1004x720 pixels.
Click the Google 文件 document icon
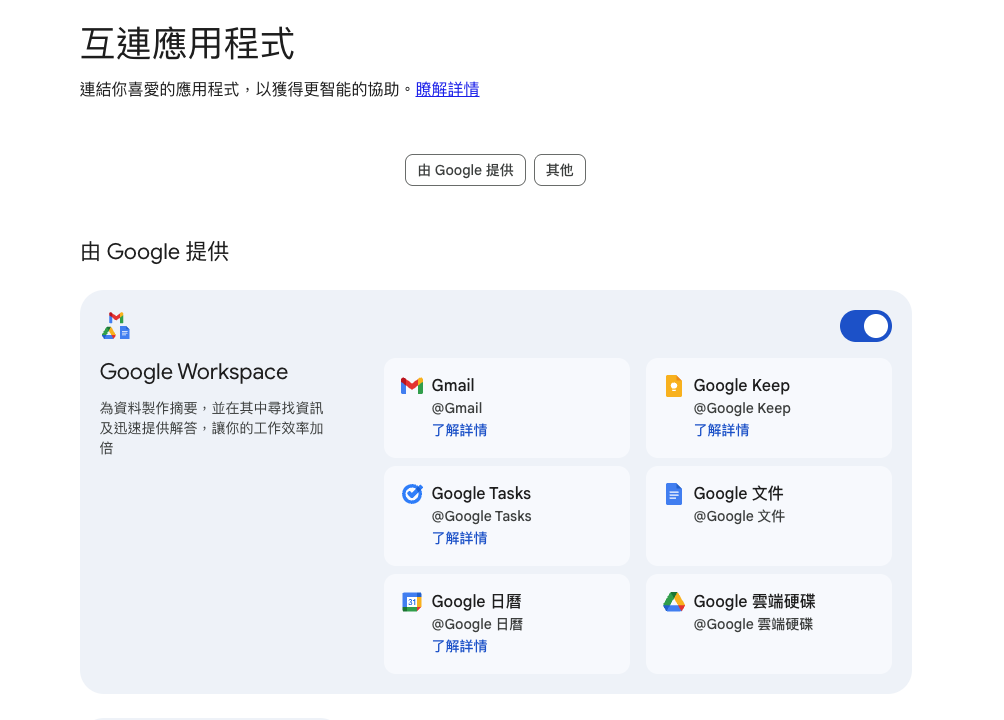point(674,493)
